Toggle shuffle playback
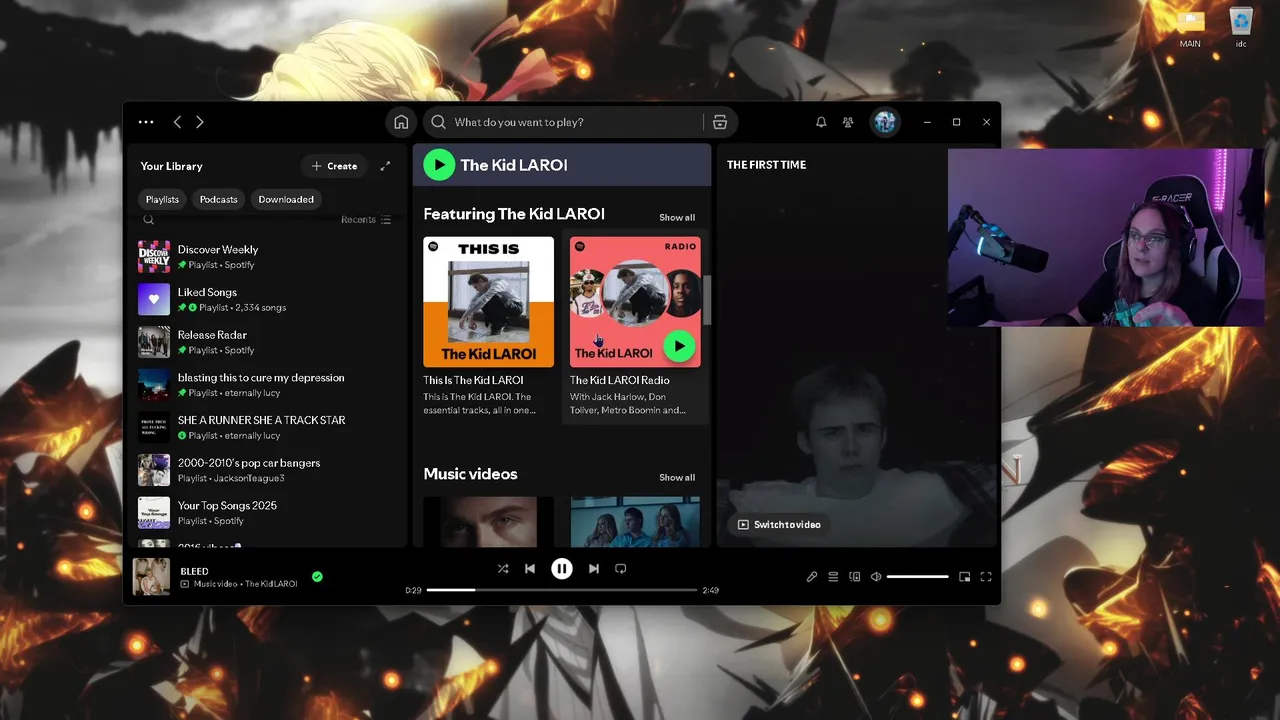The image size is (1280, 720). click(503, 568)
